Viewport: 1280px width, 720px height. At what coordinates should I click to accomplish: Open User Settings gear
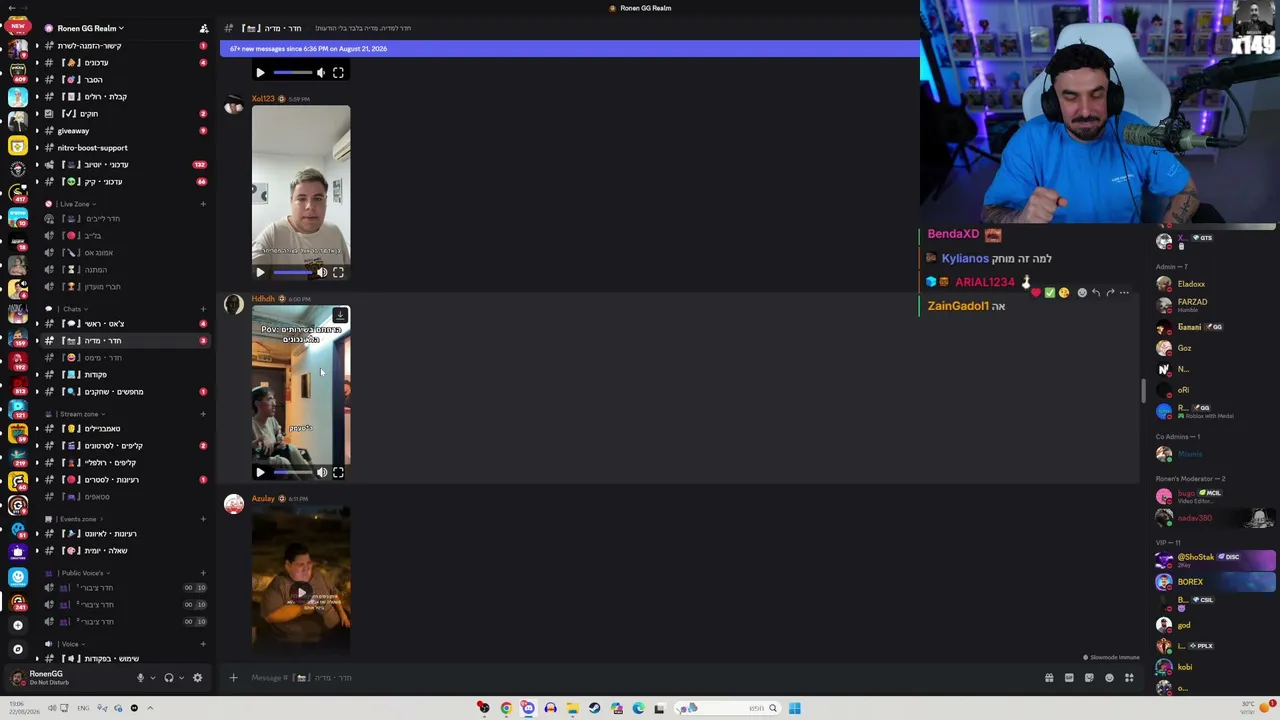point(197,678)
